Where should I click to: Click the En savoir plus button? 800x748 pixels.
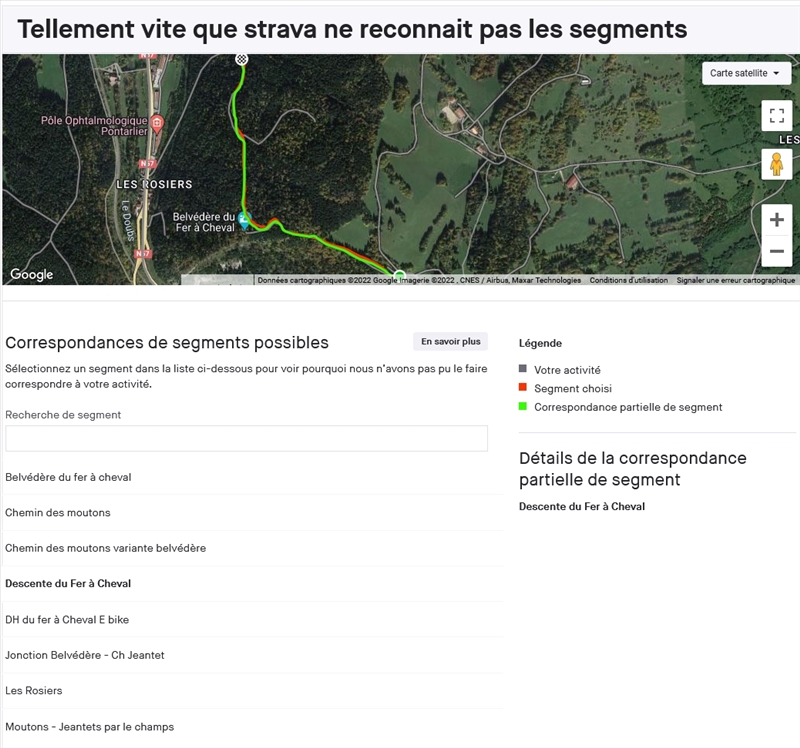click(x=451, y=341)
